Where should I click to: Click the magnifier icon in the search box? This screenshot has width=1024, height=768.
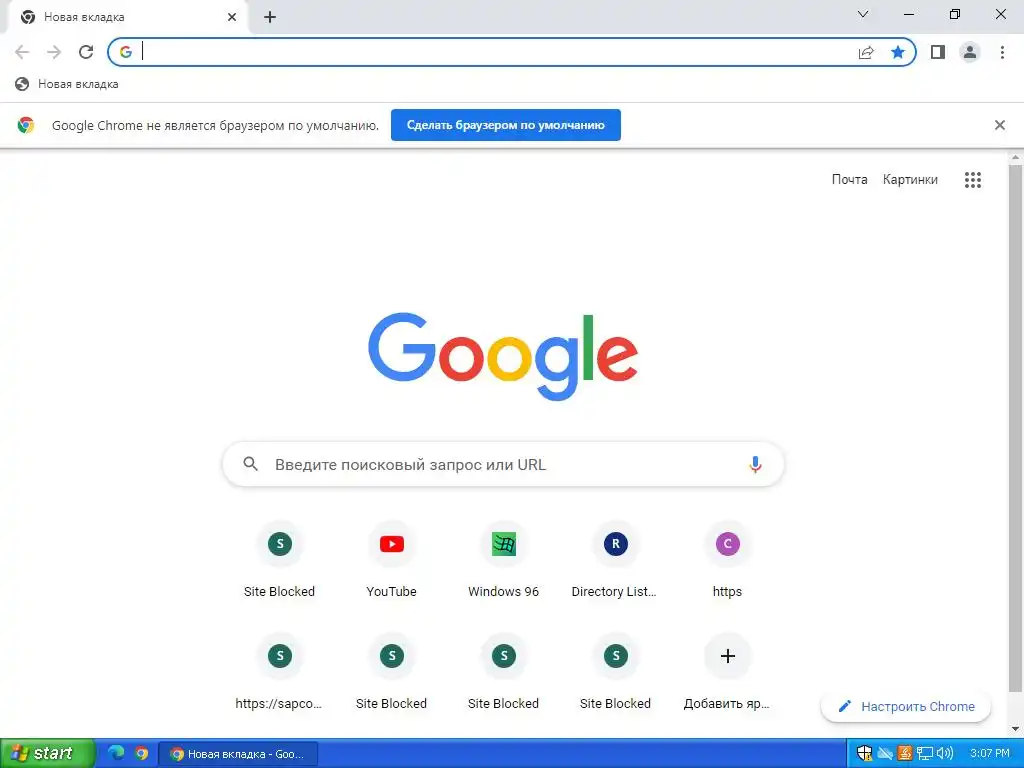click(x=250, y=464)
